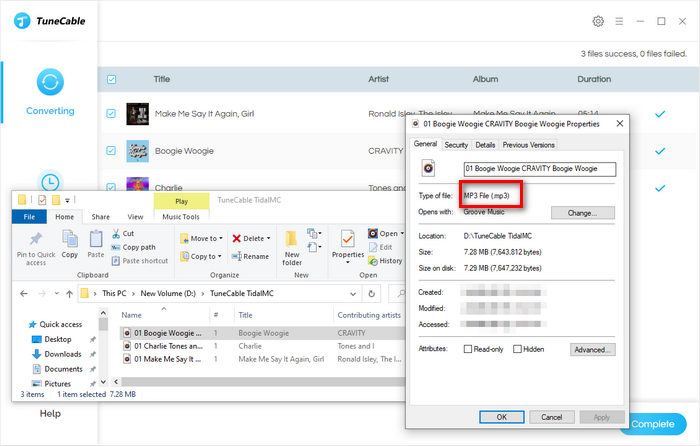Click the Edit icon in Open group
The width and height of the screenshot is (700, 446).
click(x=373, y=247)
